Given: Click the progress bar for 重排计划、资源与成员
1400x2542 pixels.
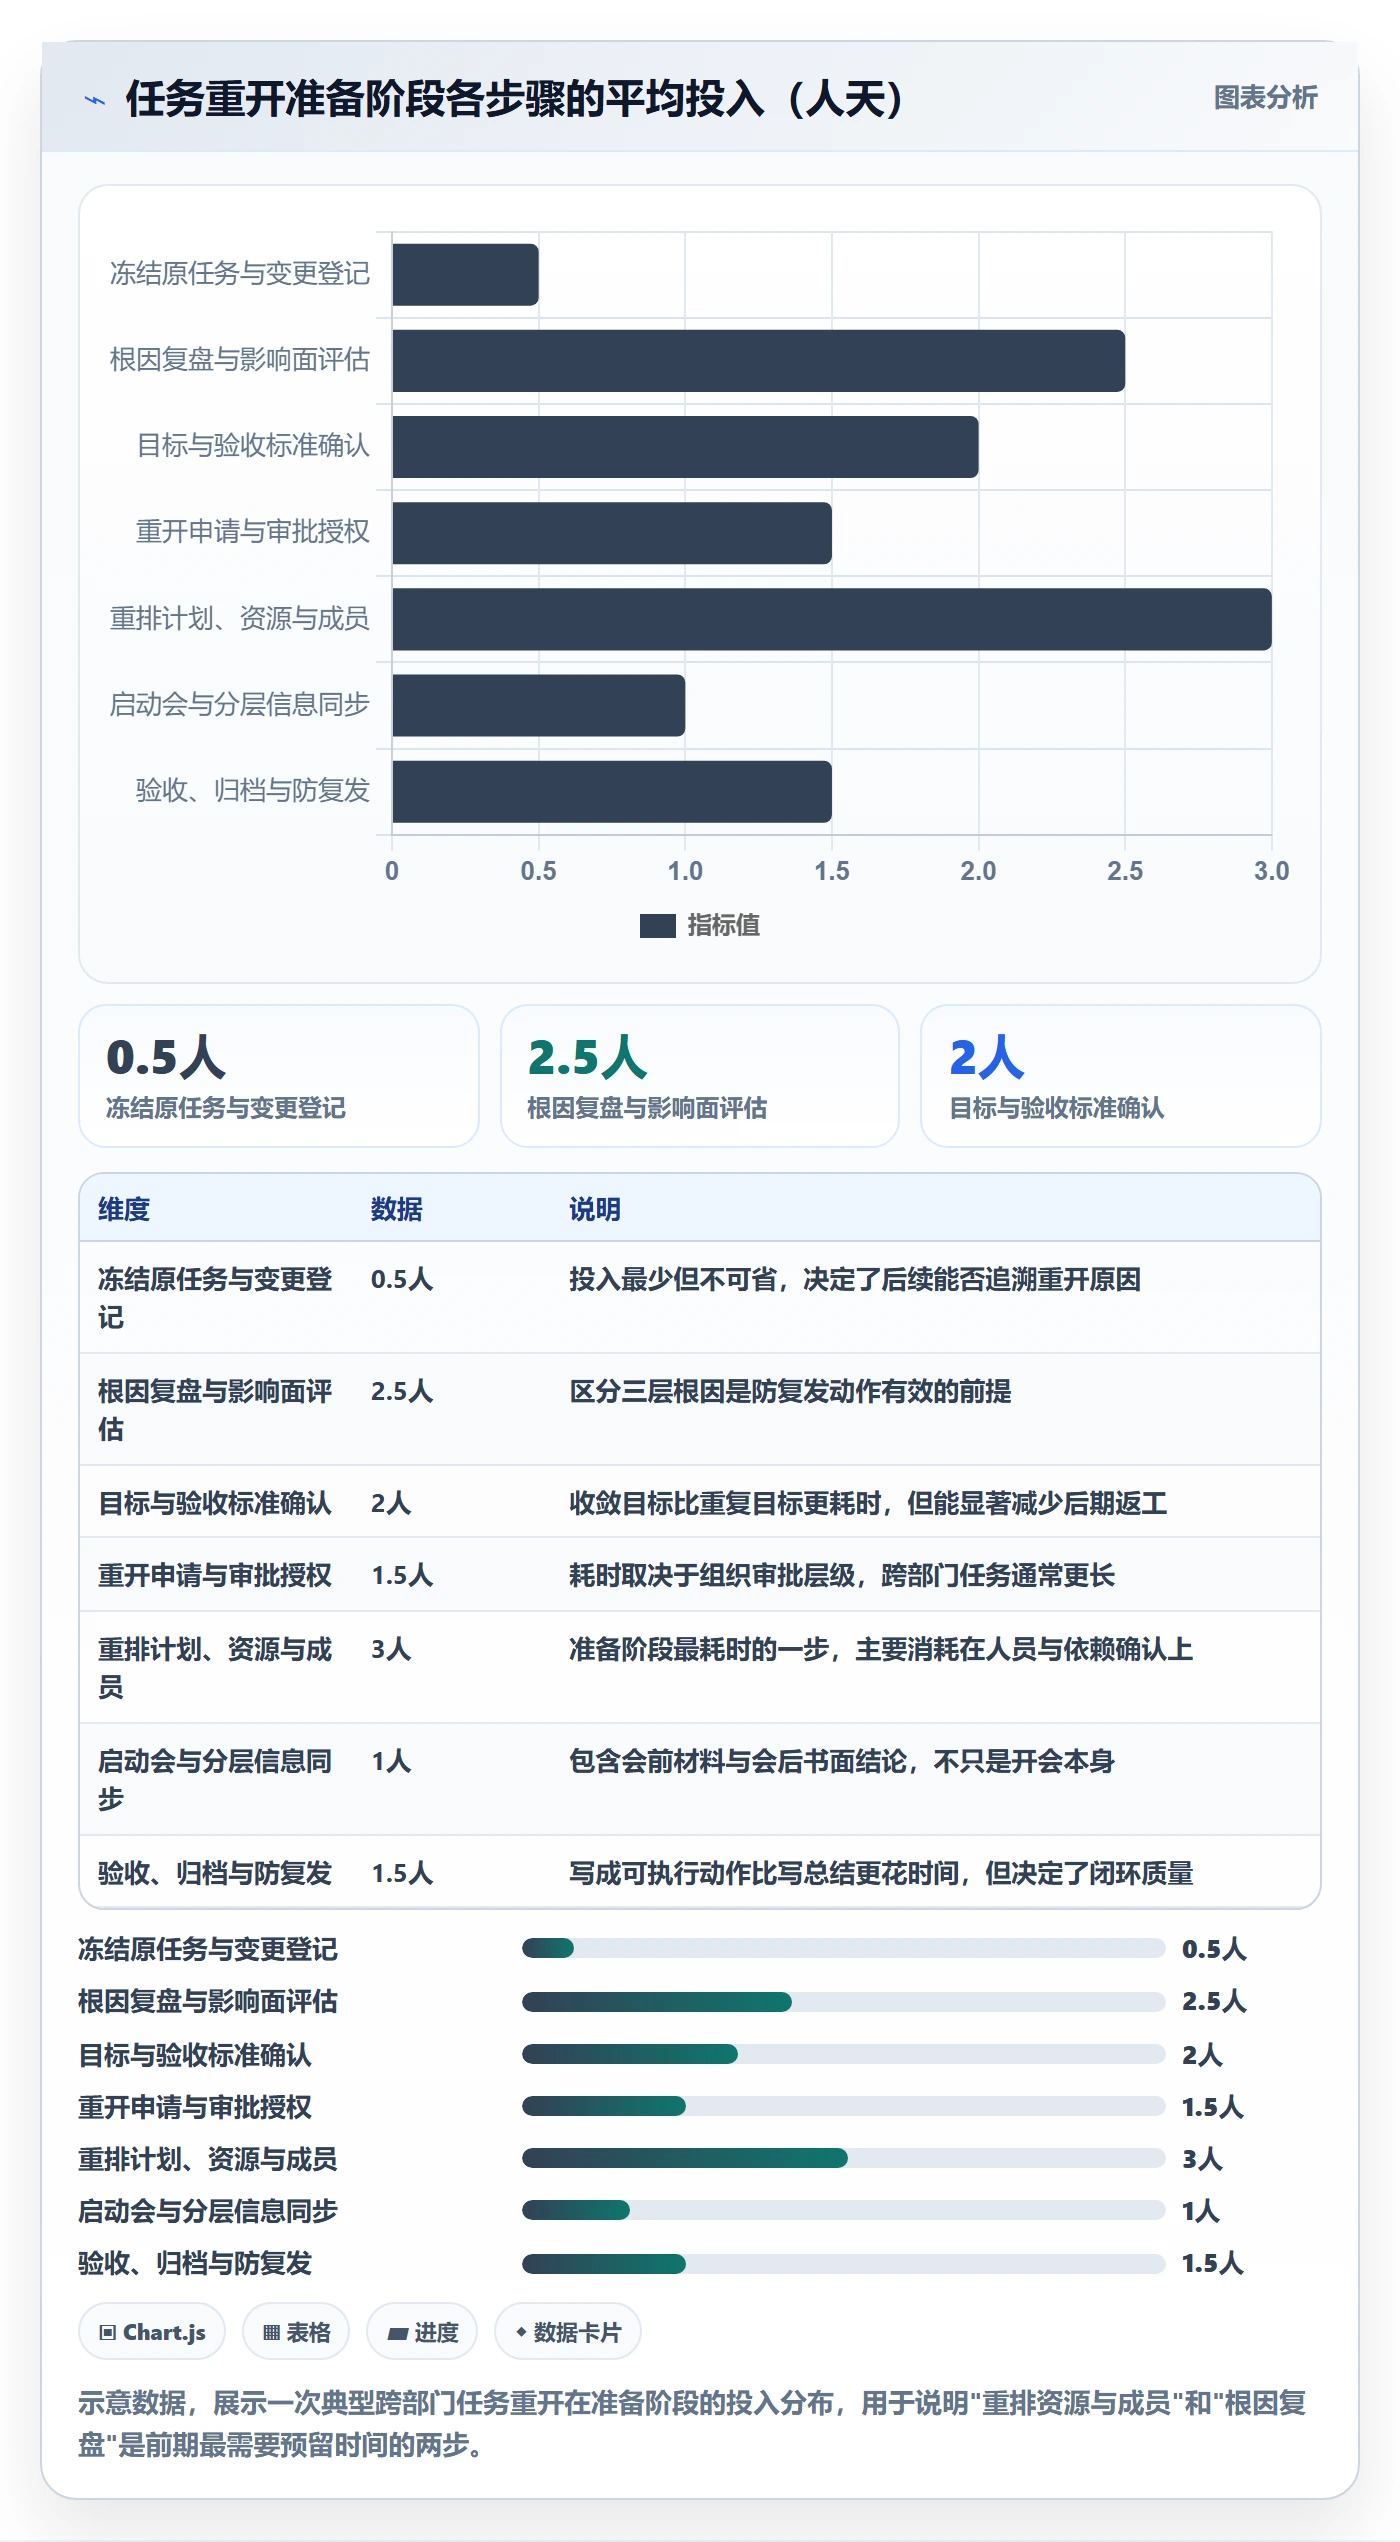Looking at the screenshot, I should [x=844, y=2158].
